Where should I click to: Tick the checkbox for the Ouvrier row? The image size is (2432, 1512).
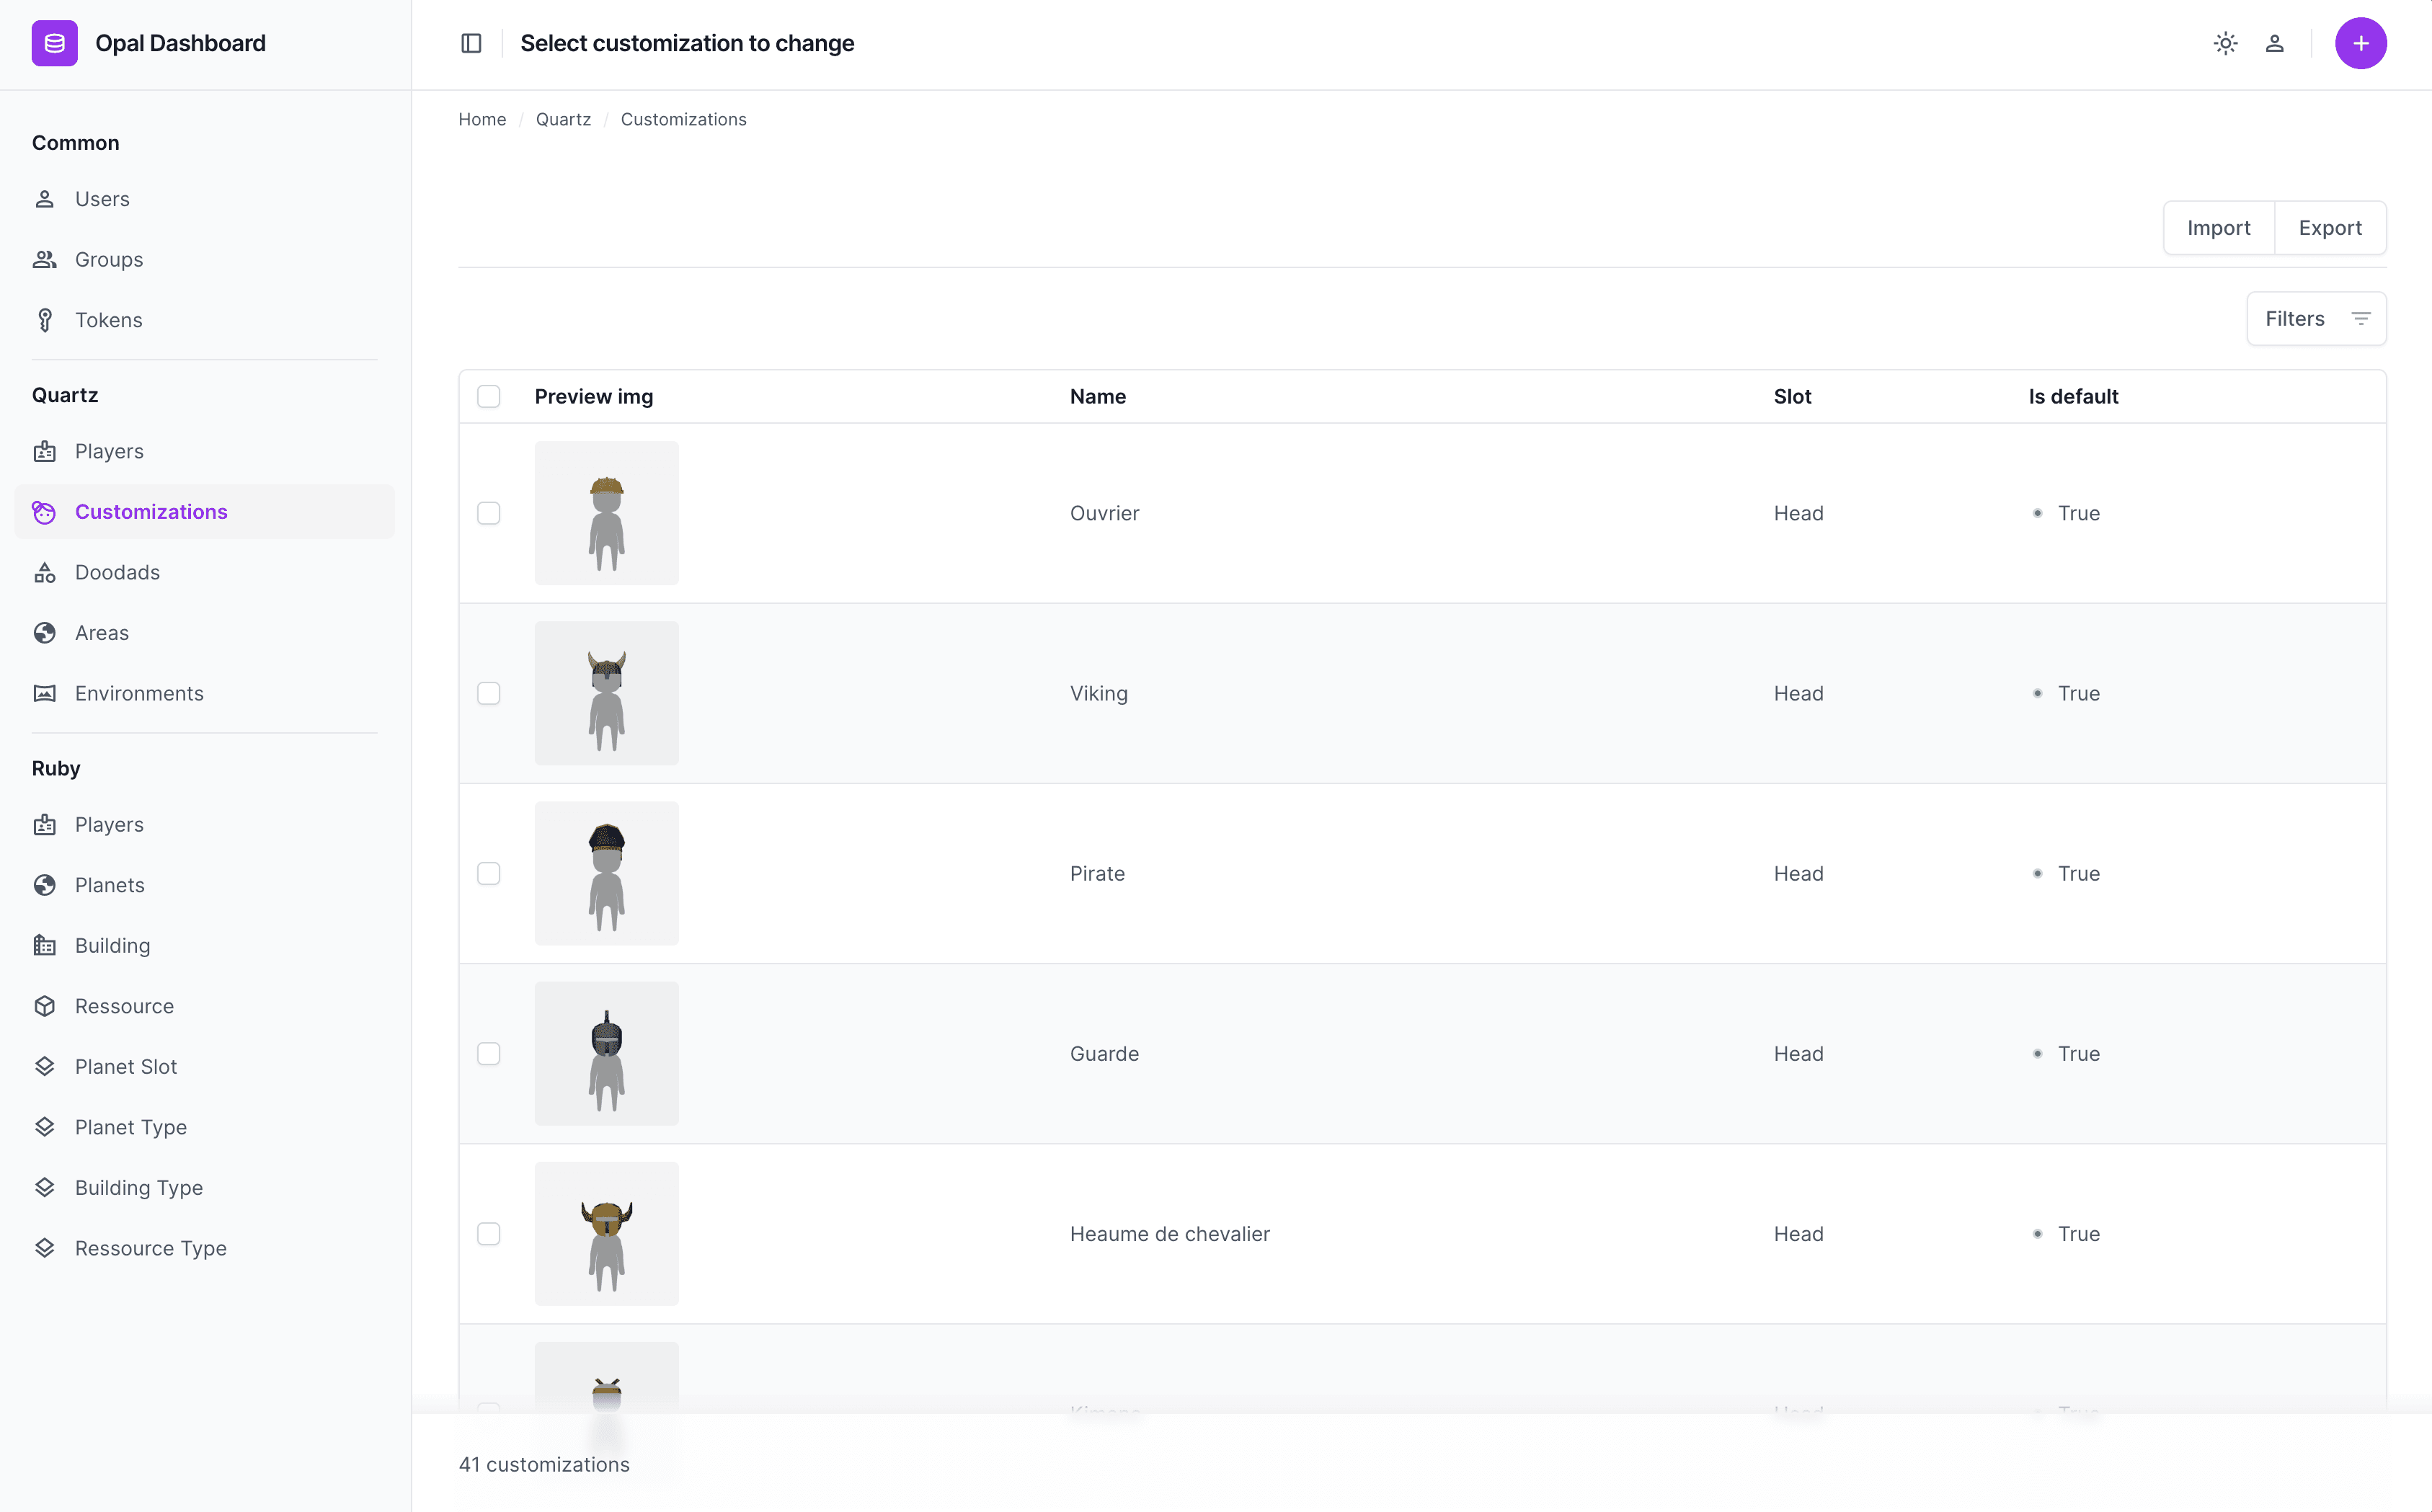point(489,513)
